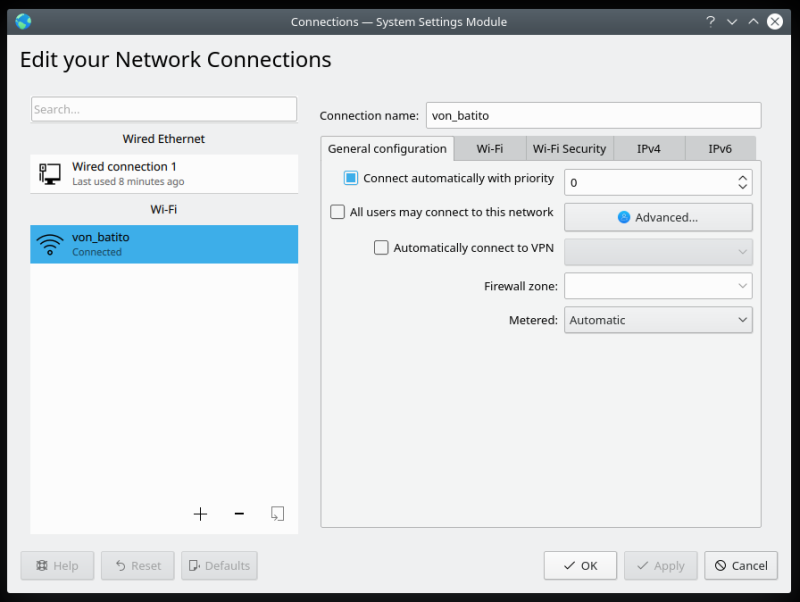Add a new connection with the plus icon
Image resolution: width=800 pixels, height=602 pixels.
(x=200, y=513)
